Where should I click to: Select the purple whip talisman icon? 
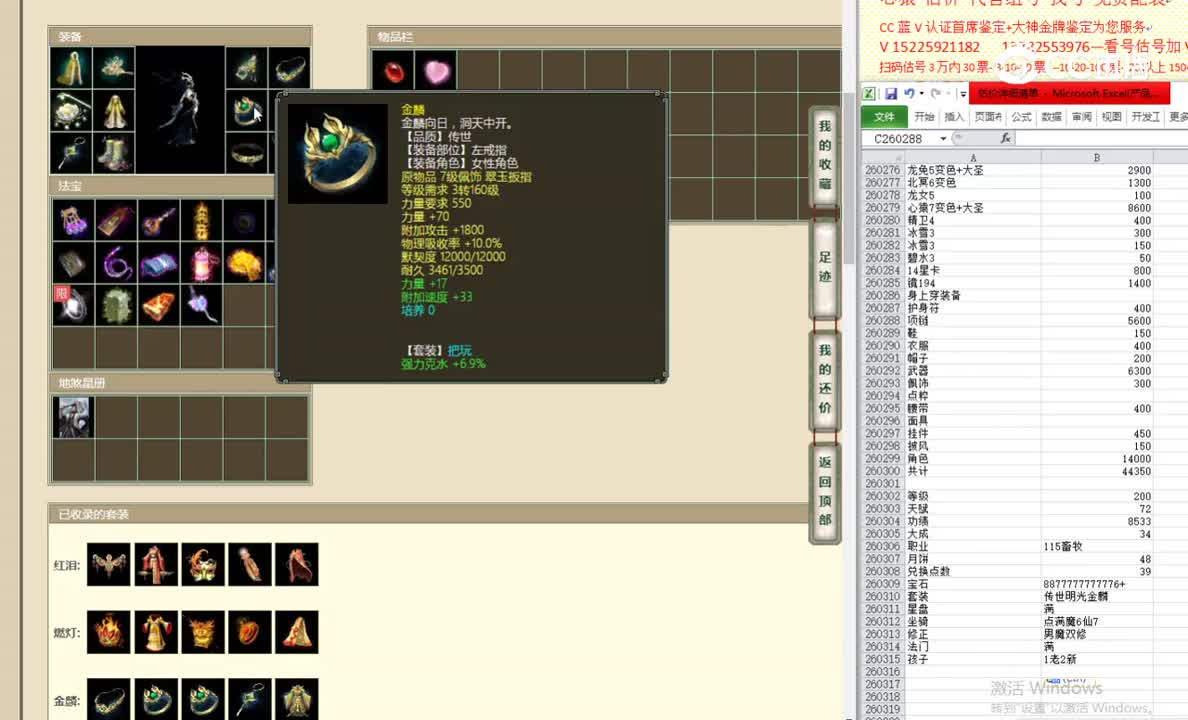116,263
